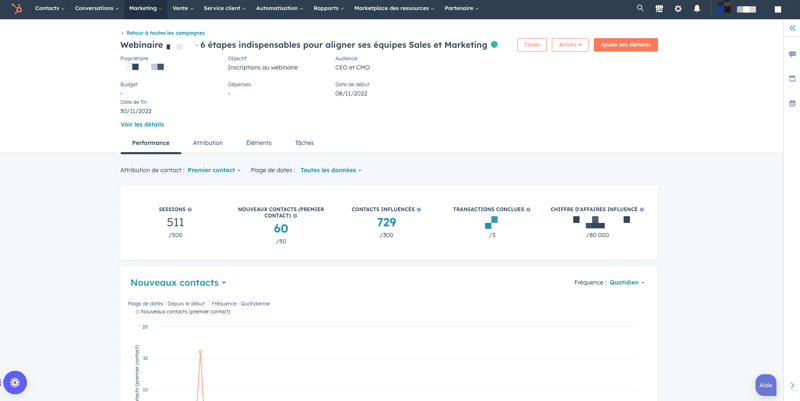Click the Contacts influencés info icon

click(419, 210)
